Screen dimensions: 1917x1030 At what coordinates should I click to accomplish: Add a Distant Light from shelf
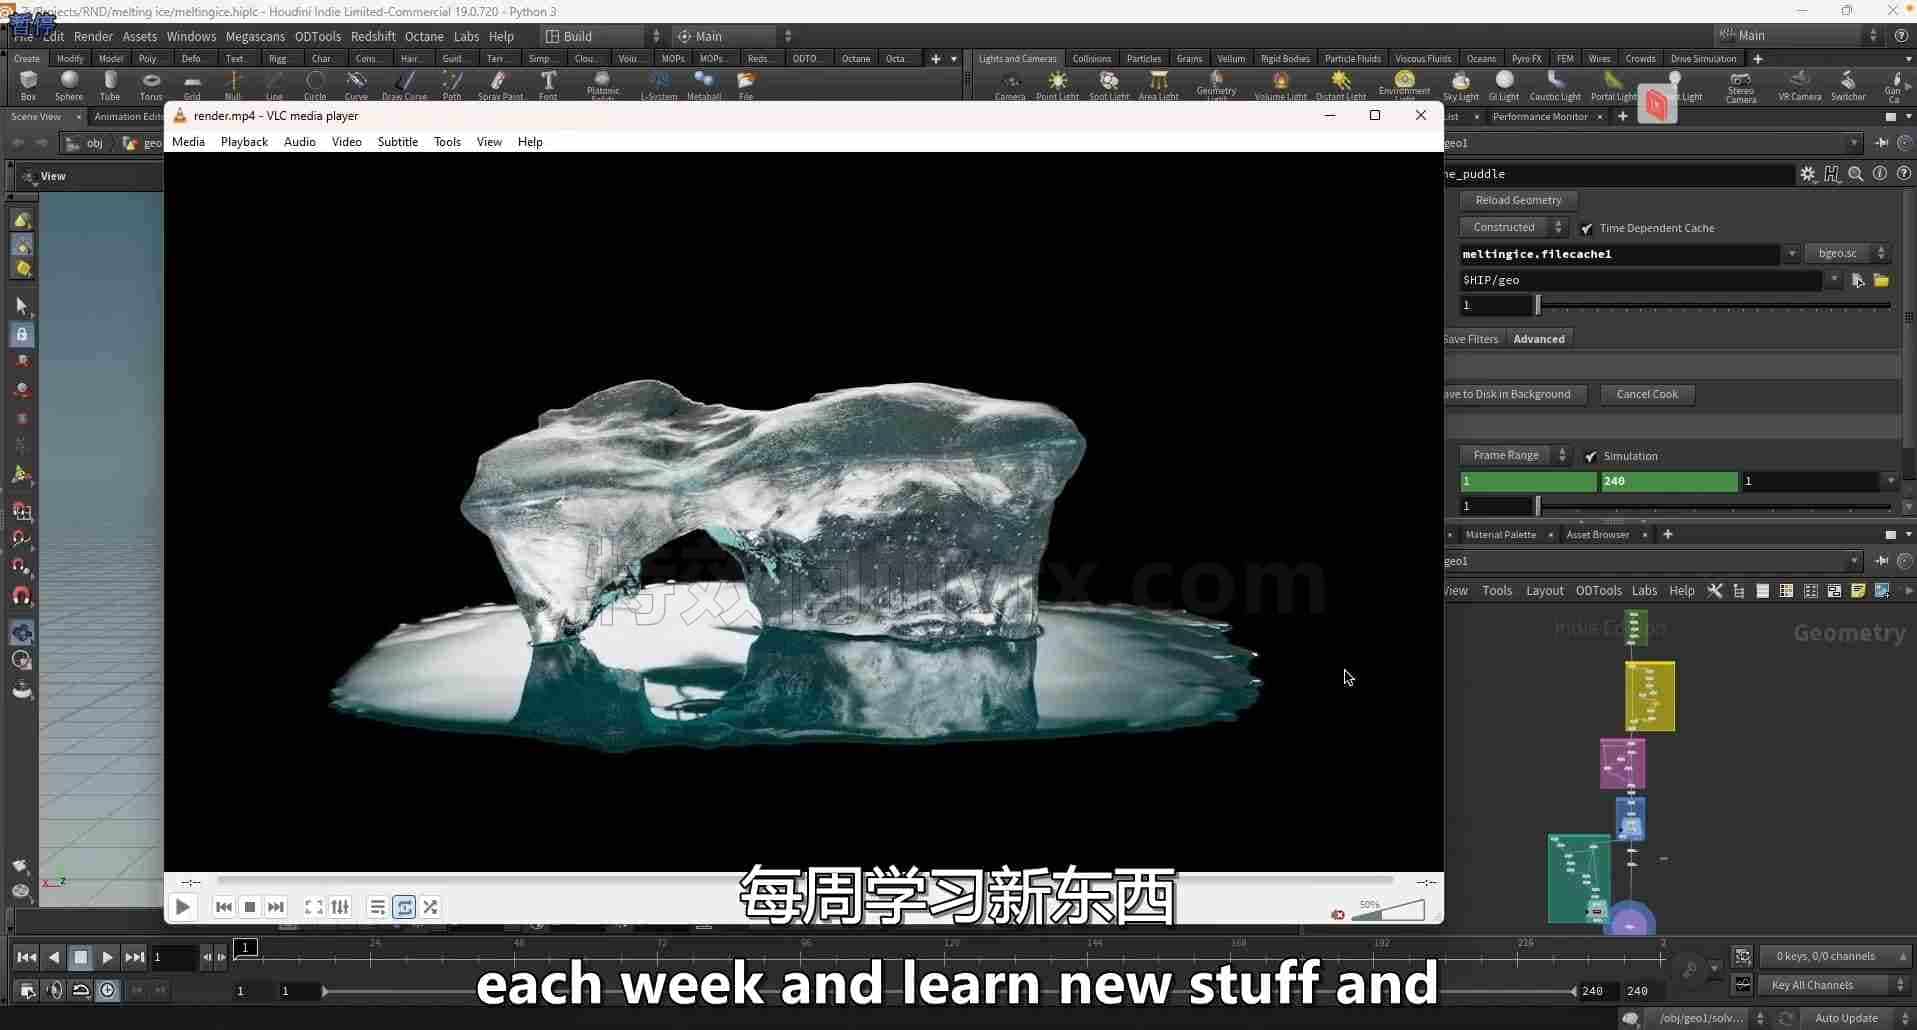point(1341,85)
